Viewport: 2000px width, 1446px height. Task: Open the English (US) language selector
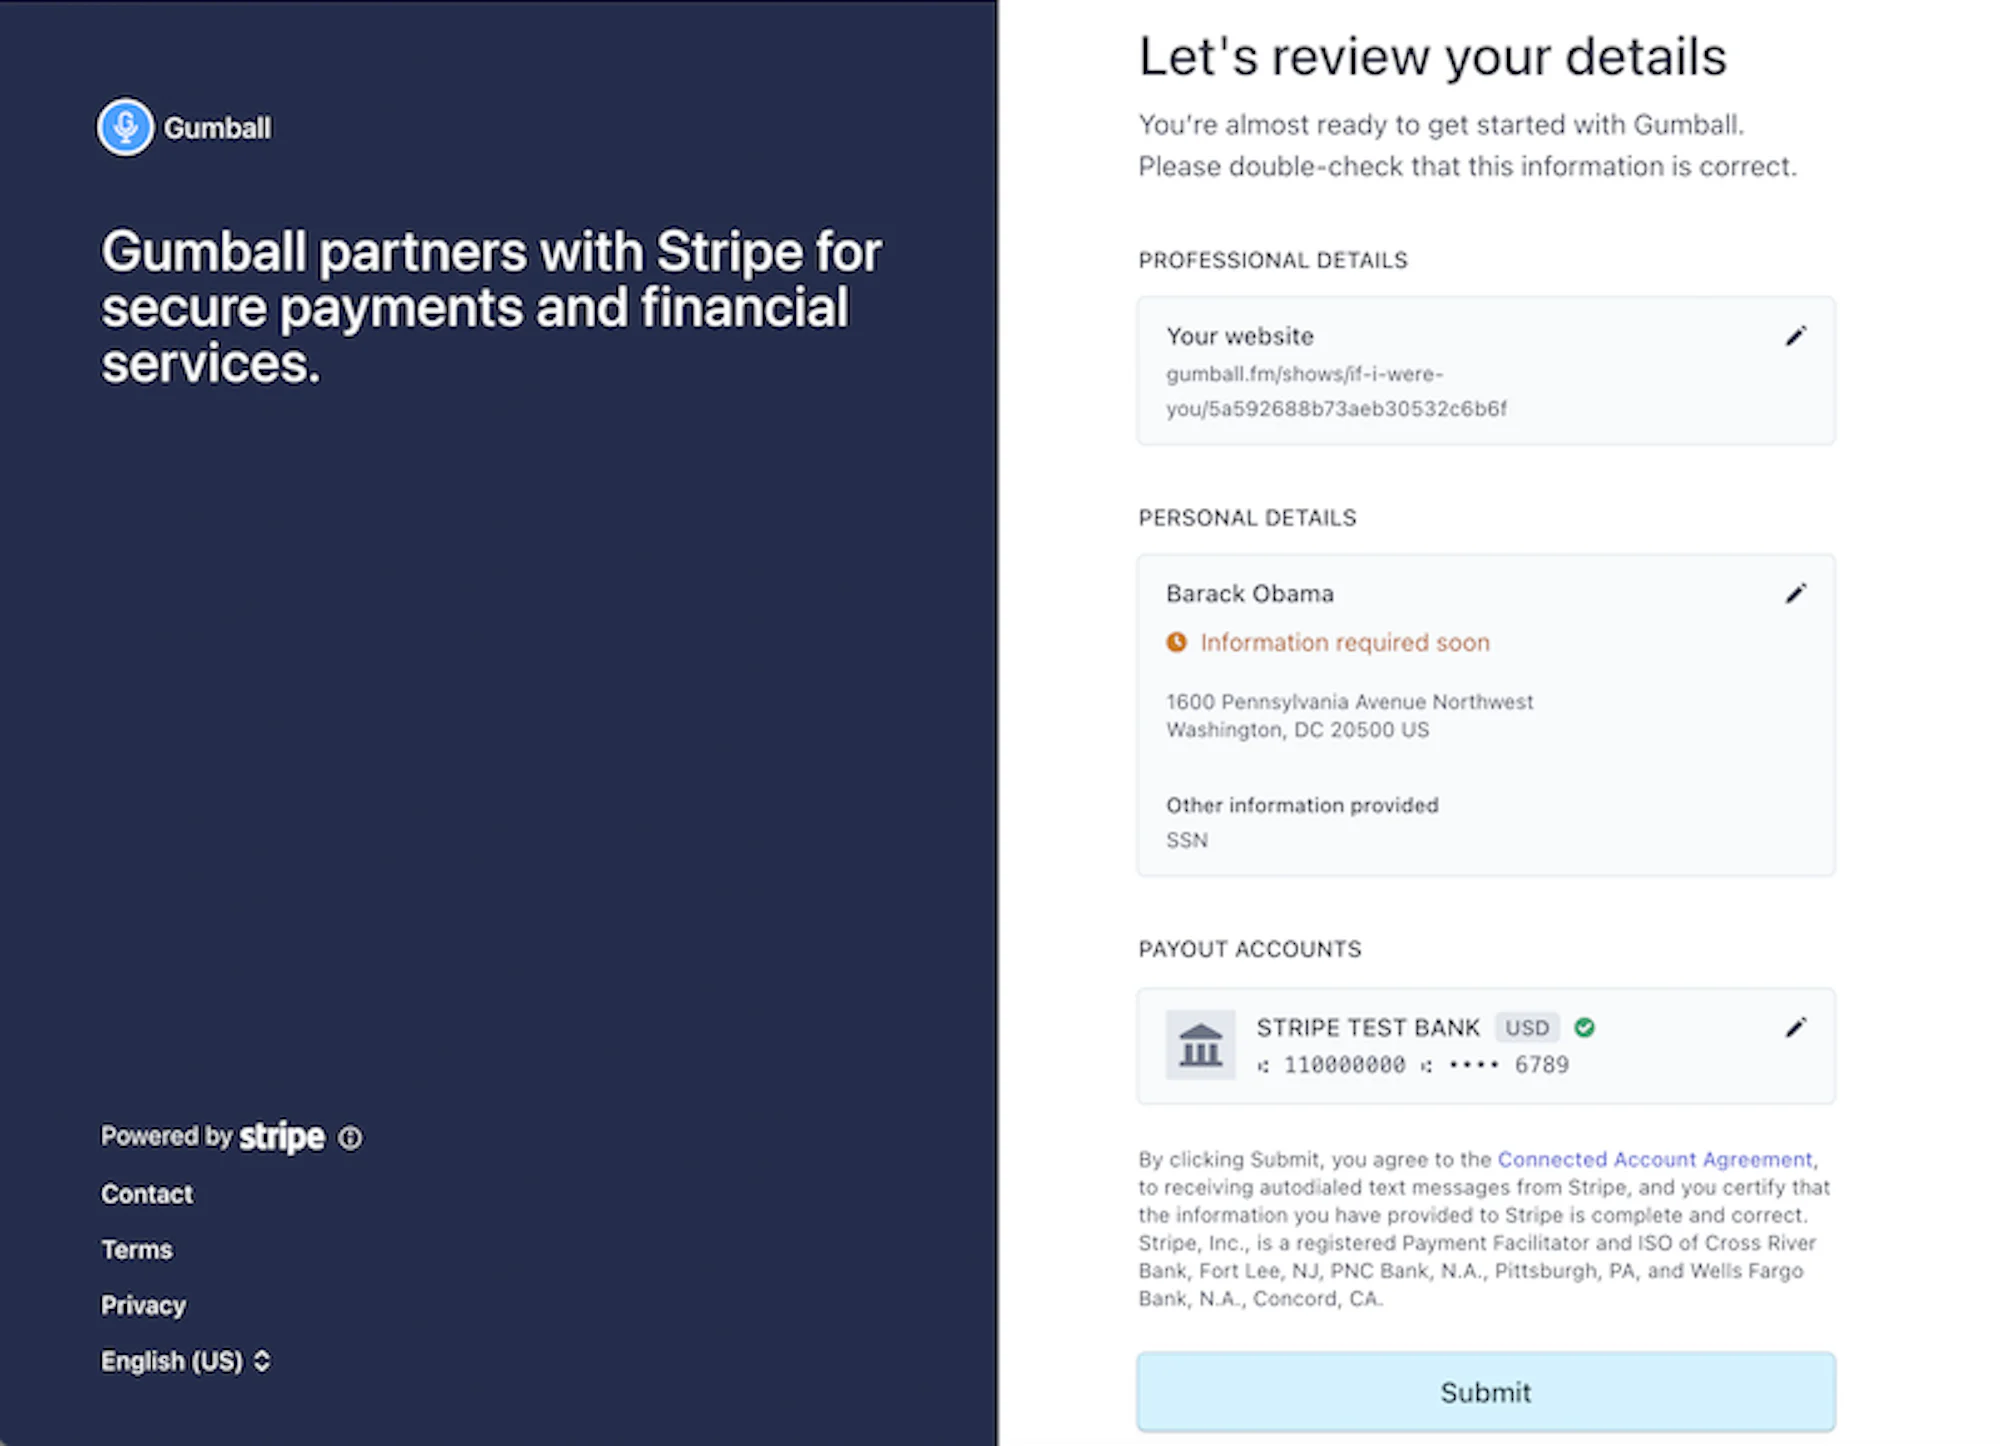click(x=185, y=1361)
